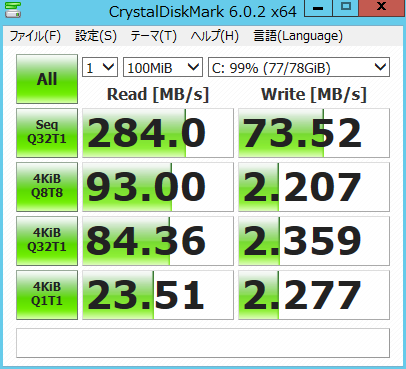Select the 4KiB Q8T8 write result 2.207
The width and height of the screenshot is (406, 369).
click(x=314, y=187)
